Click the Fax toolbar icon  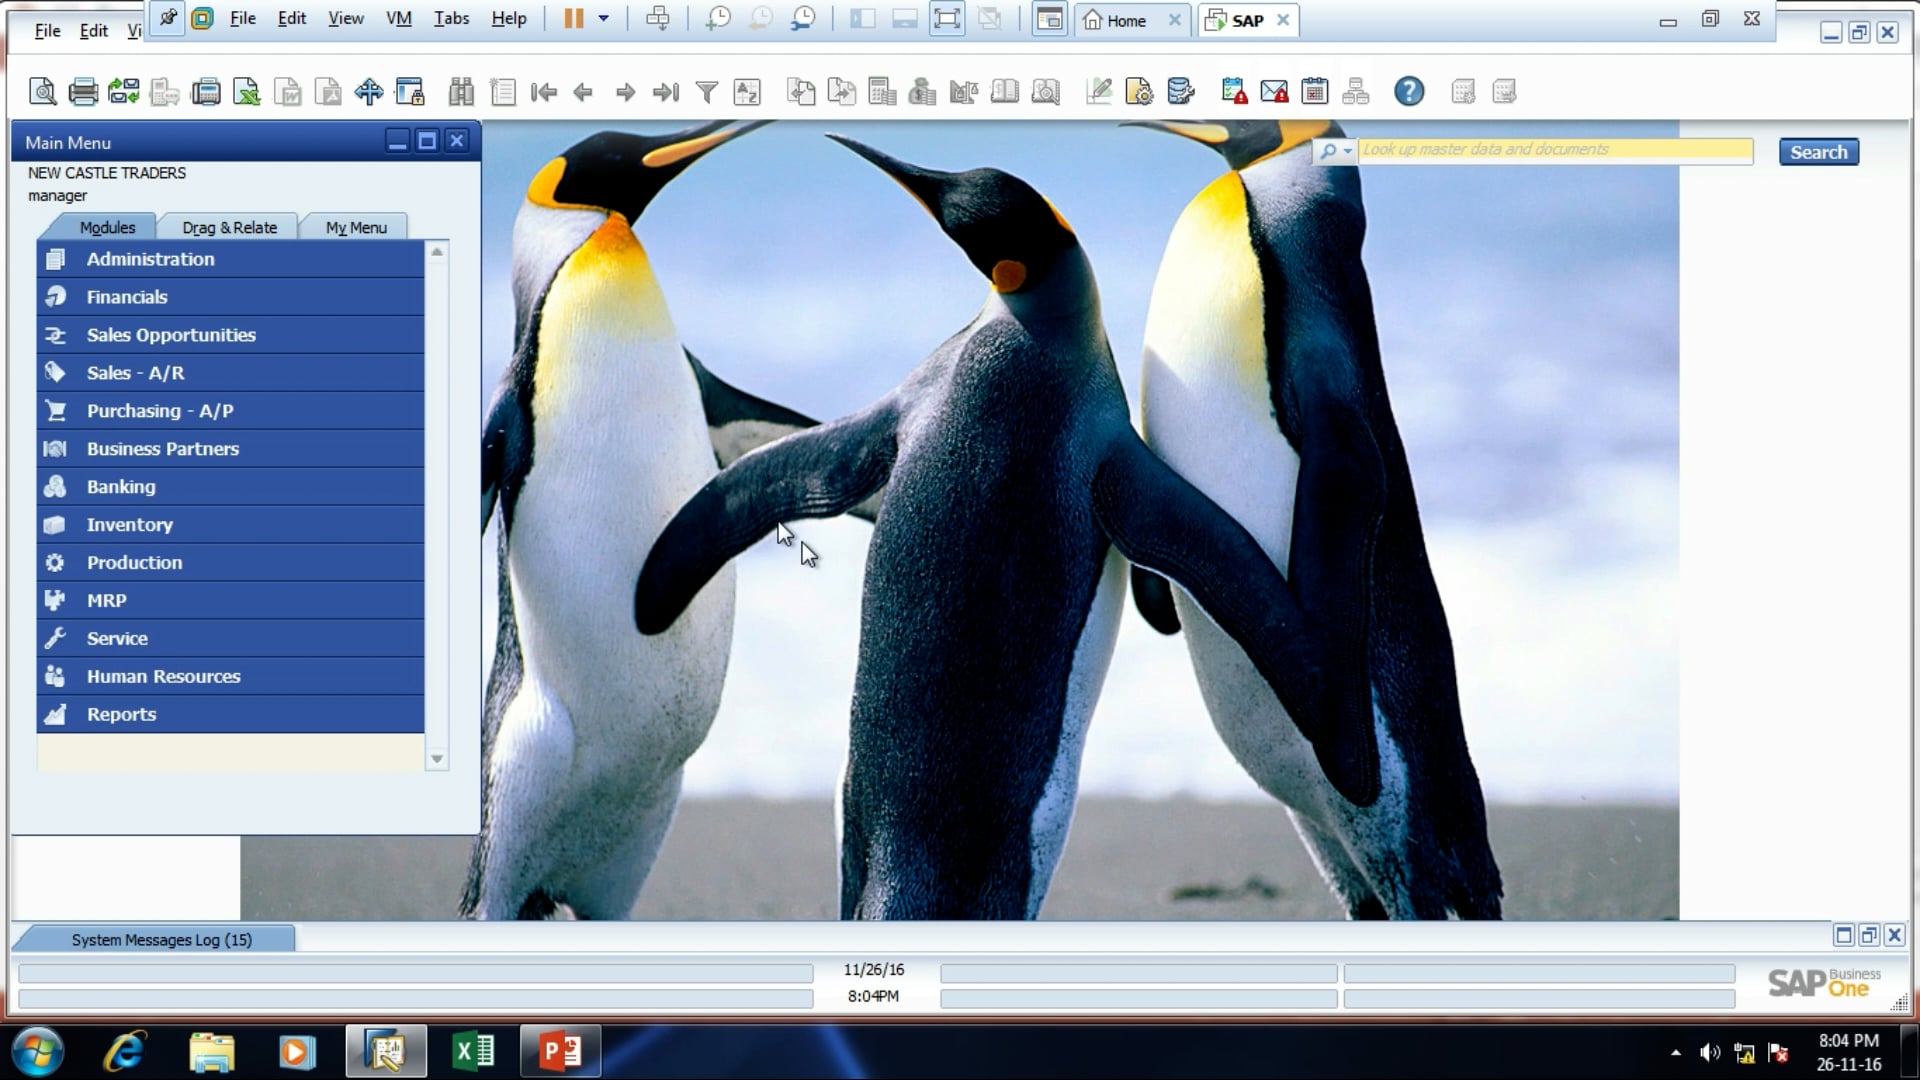[206, 92]
